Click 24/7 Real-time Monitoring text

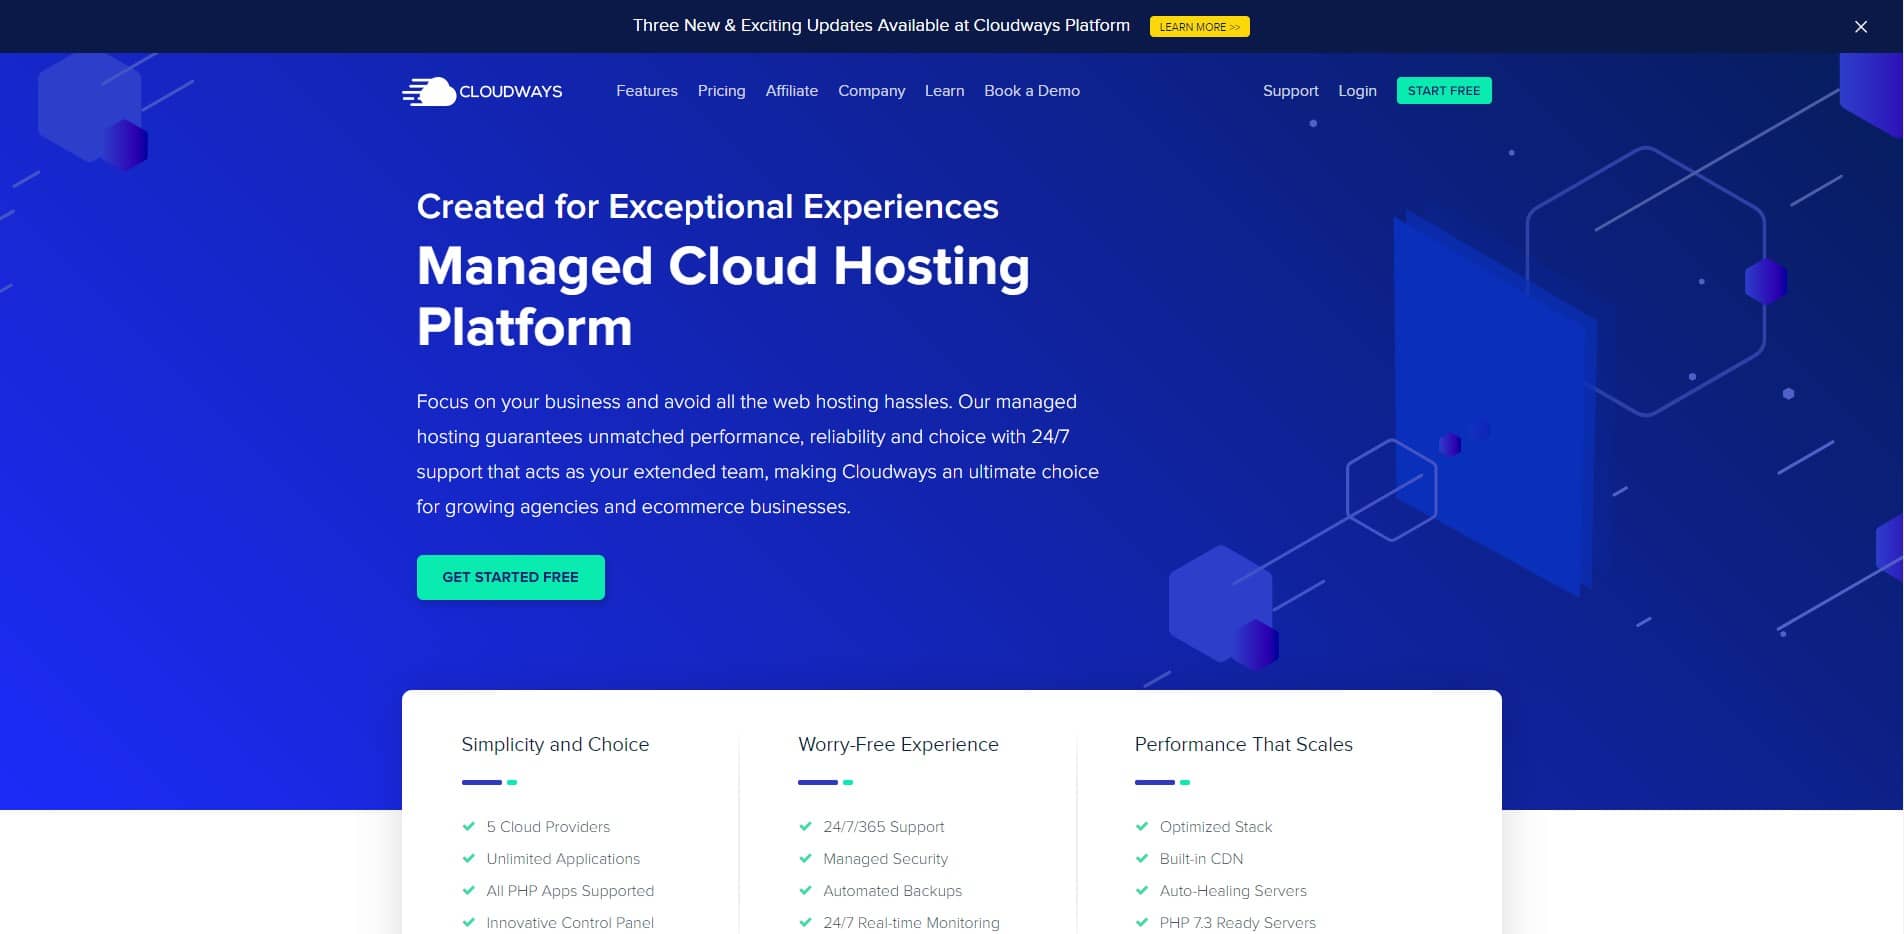pyautogui.click(x=911, y=923)
